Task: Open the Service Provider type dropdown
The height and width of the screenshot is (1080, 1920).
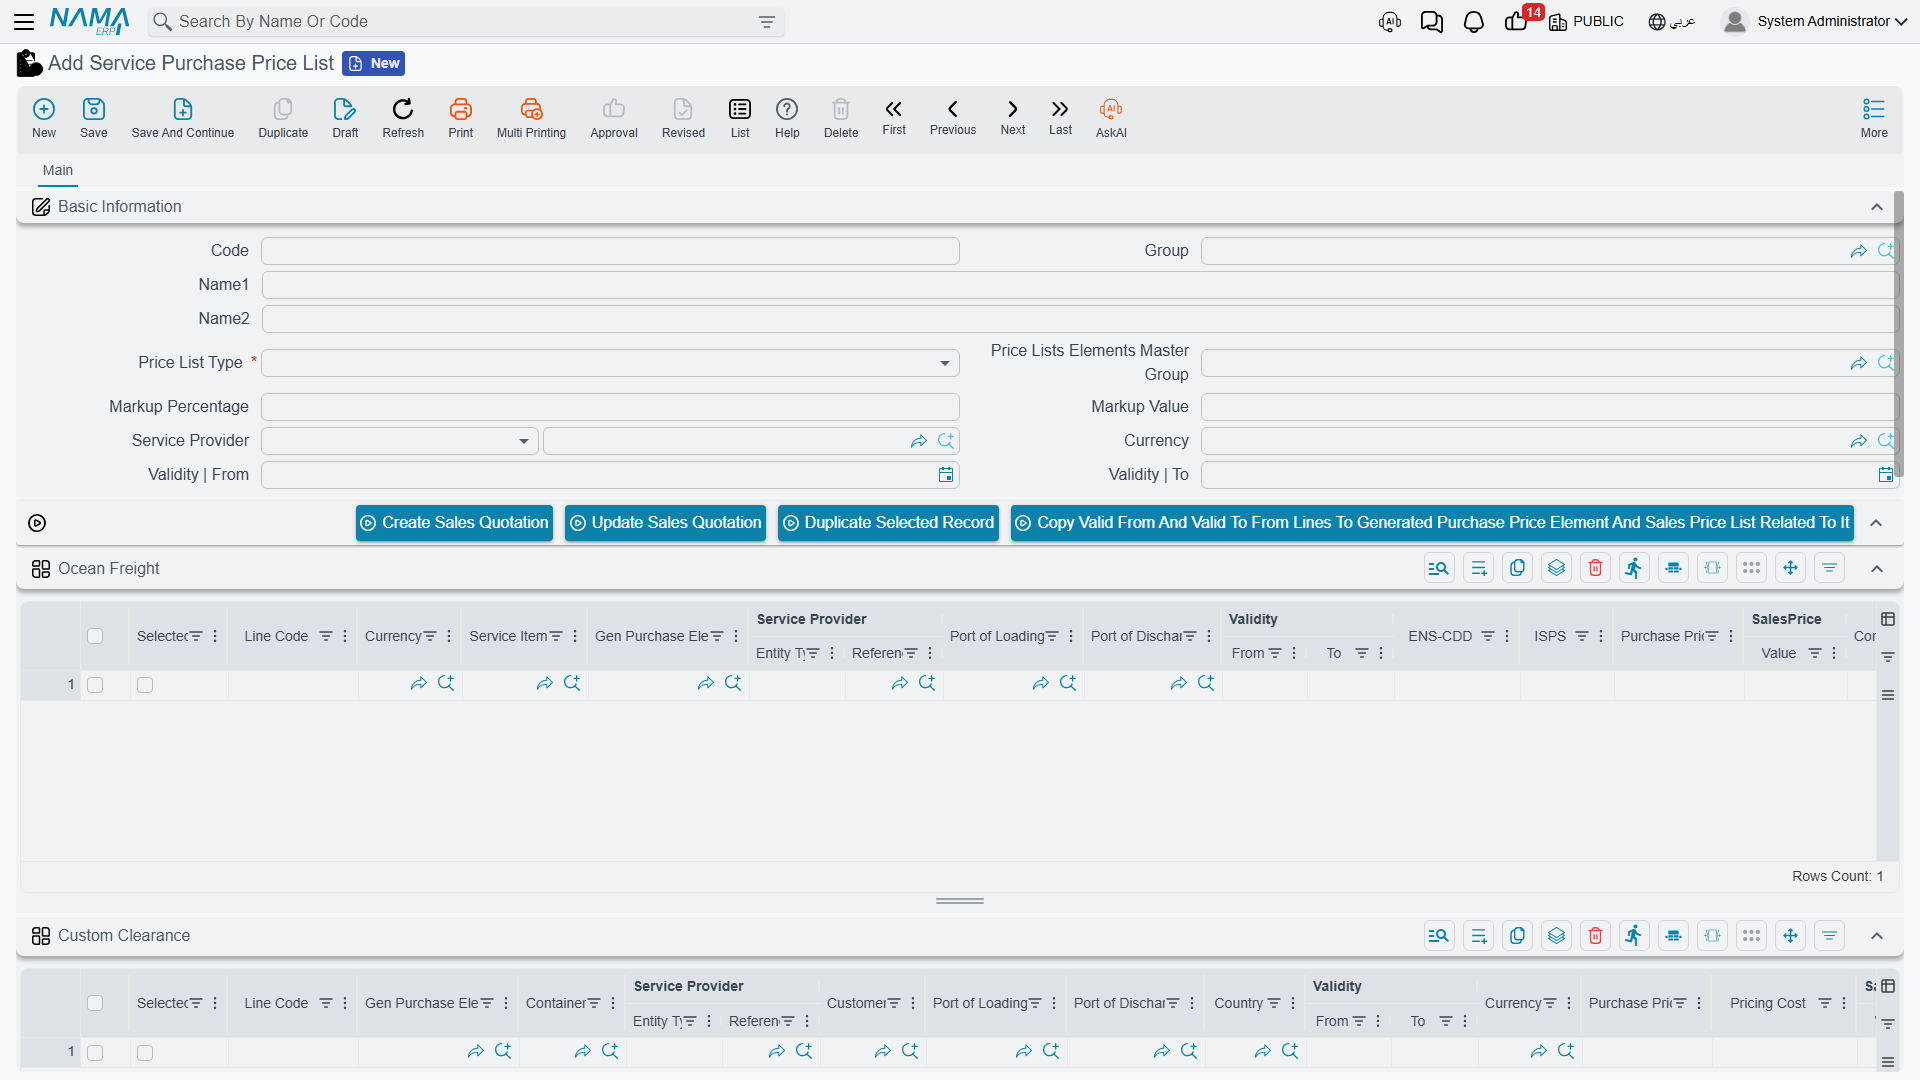Action: [x=400, y=441]
